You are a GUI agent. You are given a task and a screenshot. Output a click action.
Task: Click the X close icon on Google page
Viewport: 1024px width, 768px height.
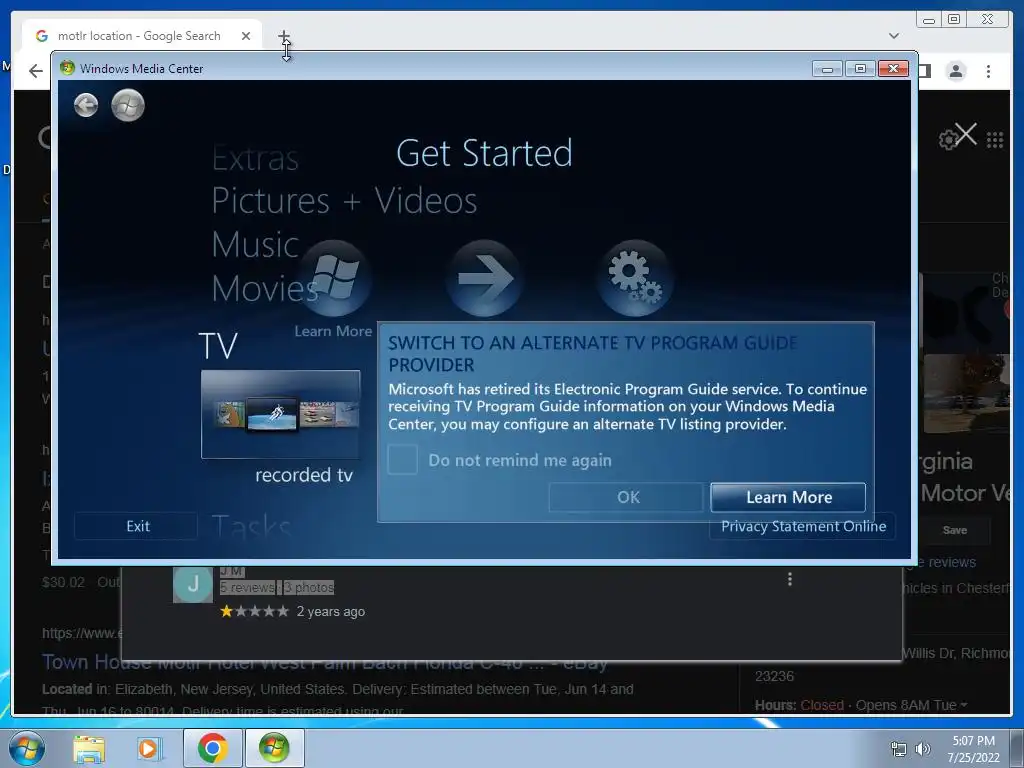(966, 134)
